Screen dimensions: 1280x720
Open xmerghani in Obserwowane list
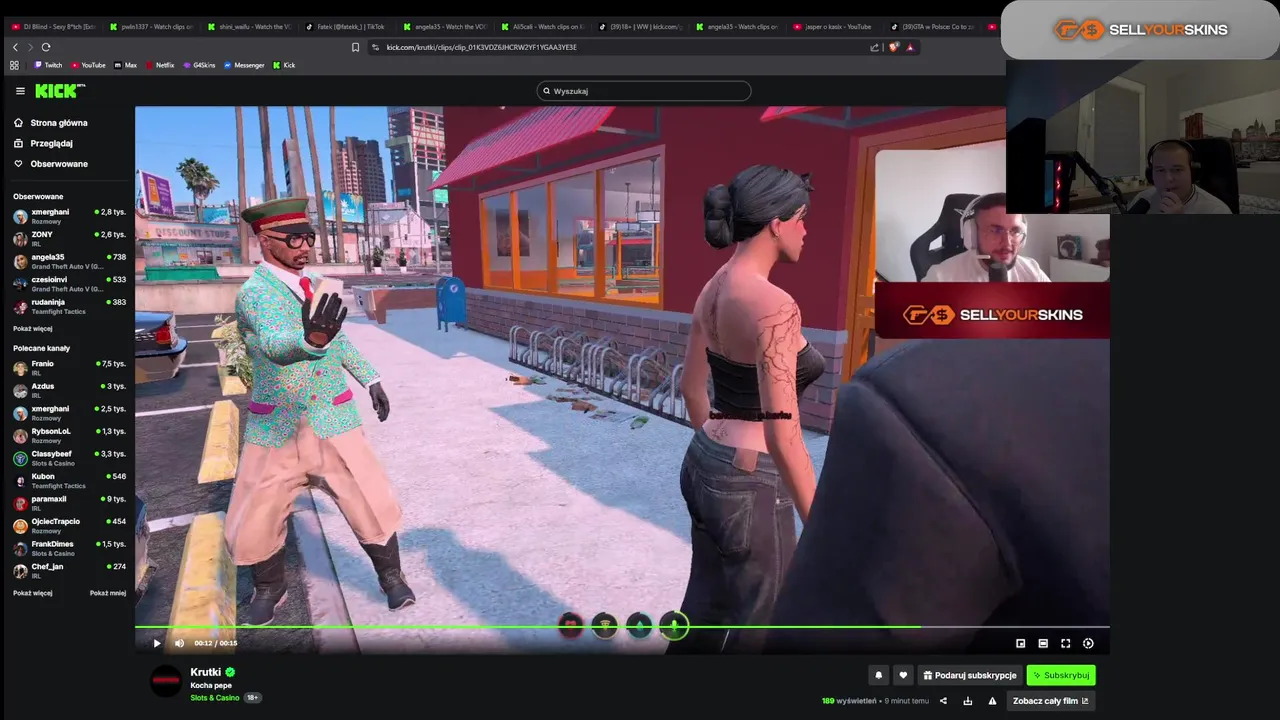[69, 216]
